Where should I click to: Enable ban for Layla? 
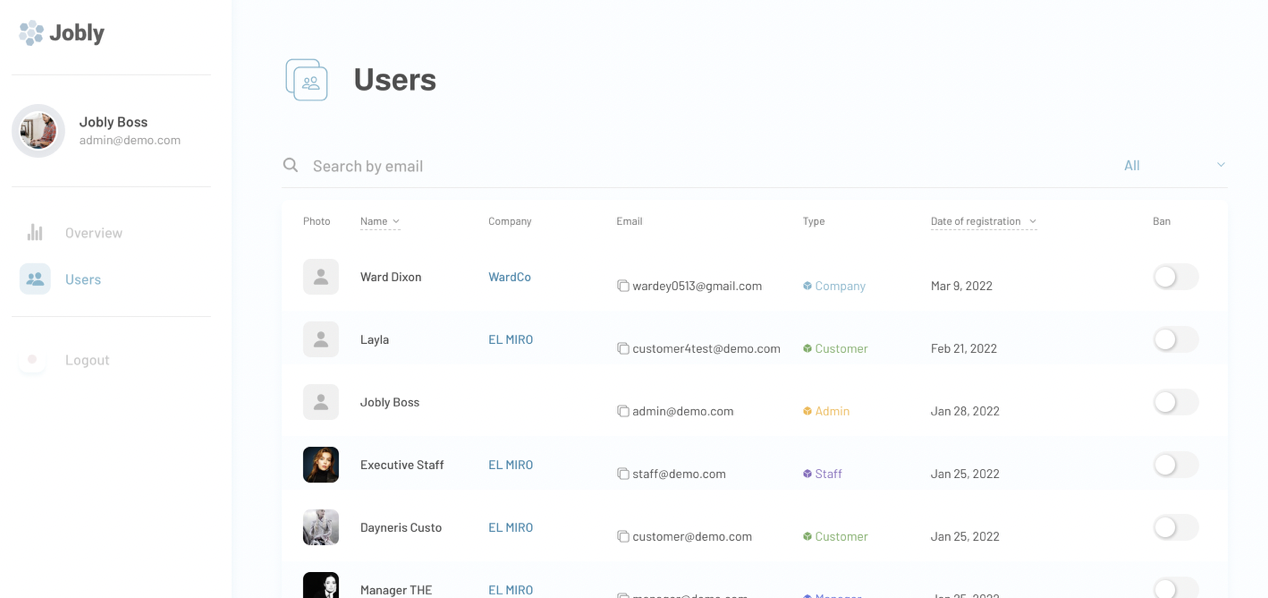point(1175,340)
